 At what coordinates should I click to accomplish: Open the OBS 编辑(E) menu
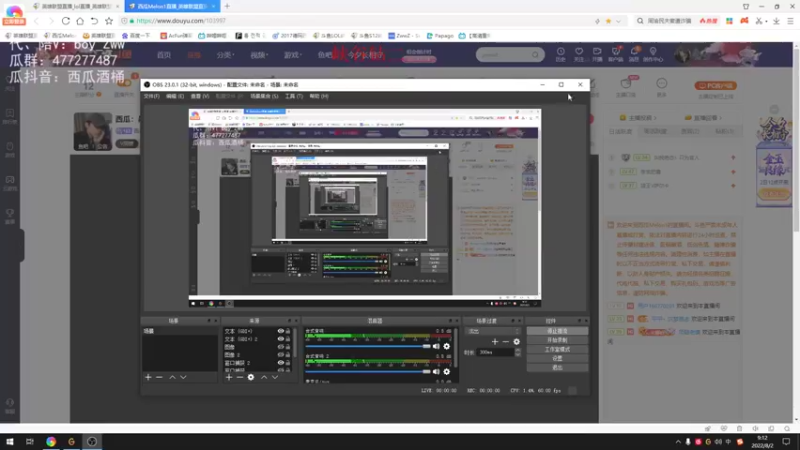pos(175,96)
